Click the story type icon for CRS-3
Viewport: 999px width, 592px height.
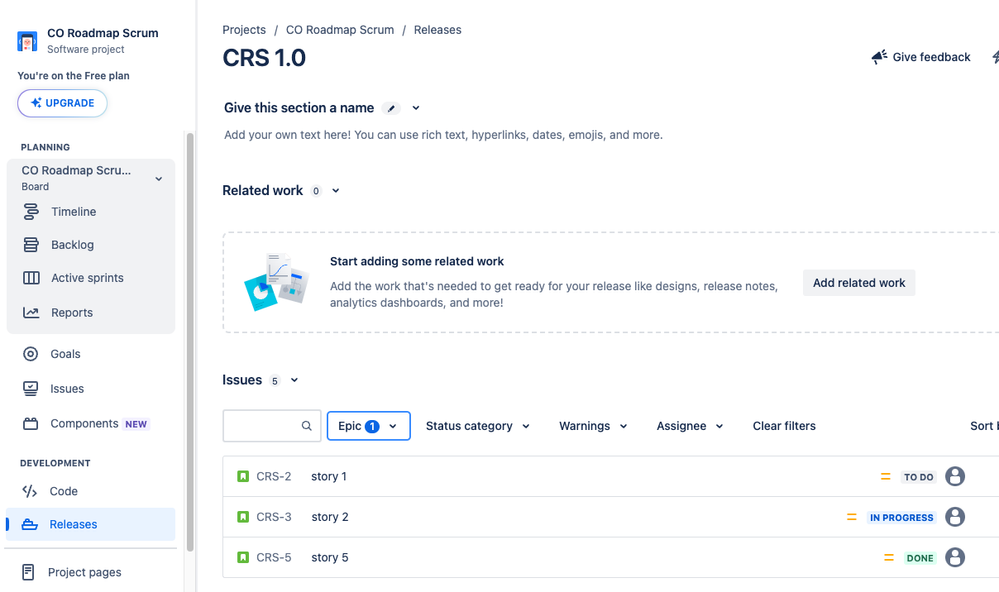point(243,517)
